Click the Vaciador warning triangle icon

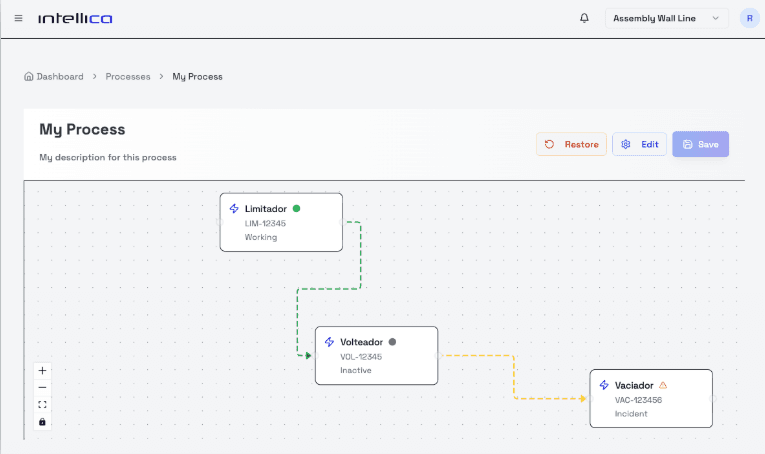coord(663,385)
